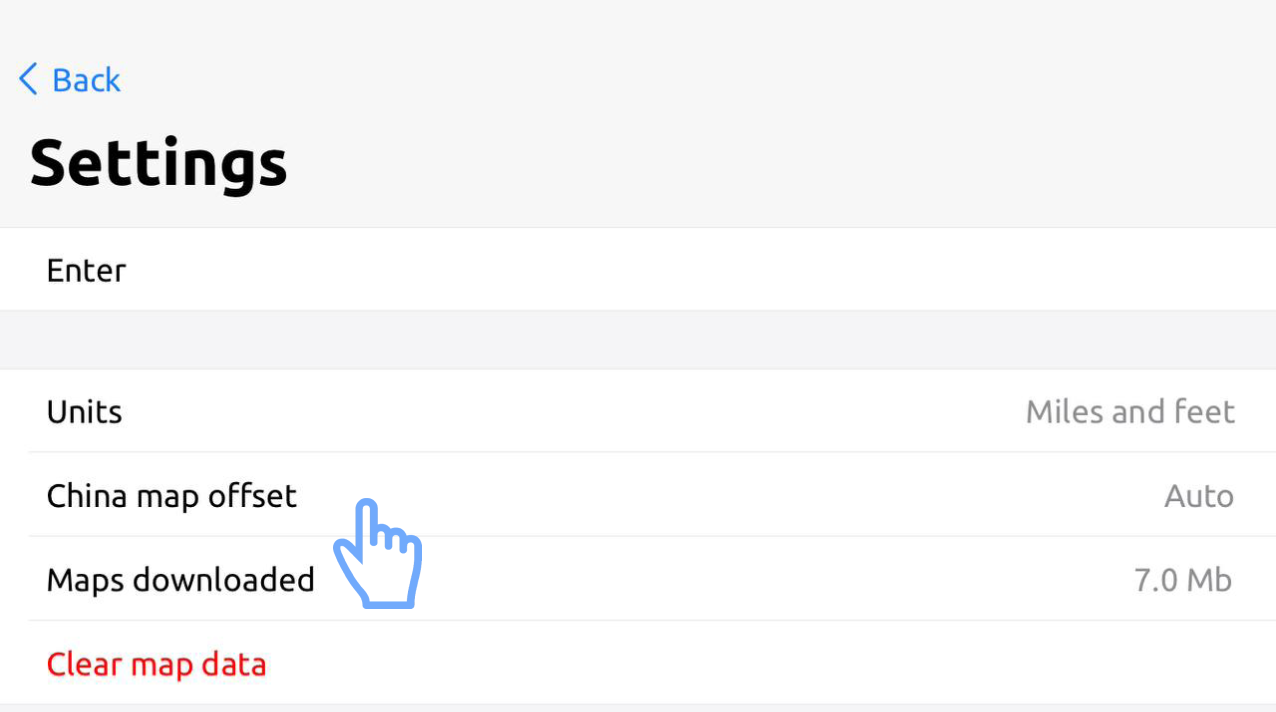This screenshot has height=712, width=1276.
Task: Click the back chevron arrow icon
Action: 28,79
